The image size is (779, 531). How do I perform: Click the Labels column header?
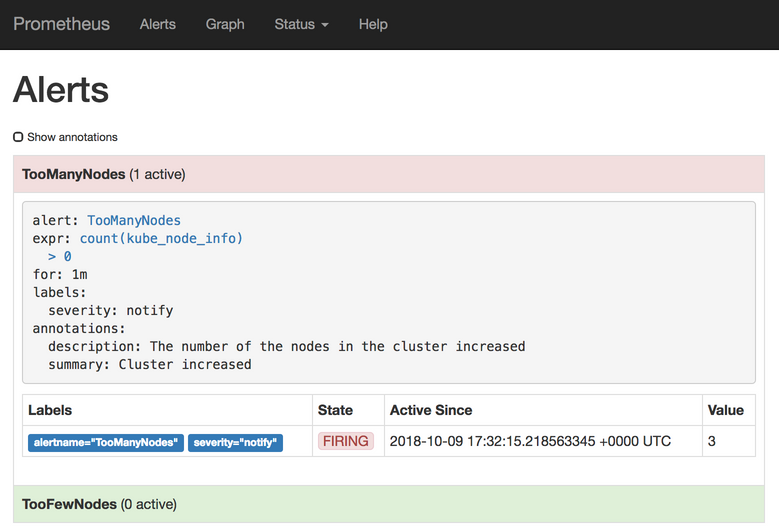click(50, 410)
